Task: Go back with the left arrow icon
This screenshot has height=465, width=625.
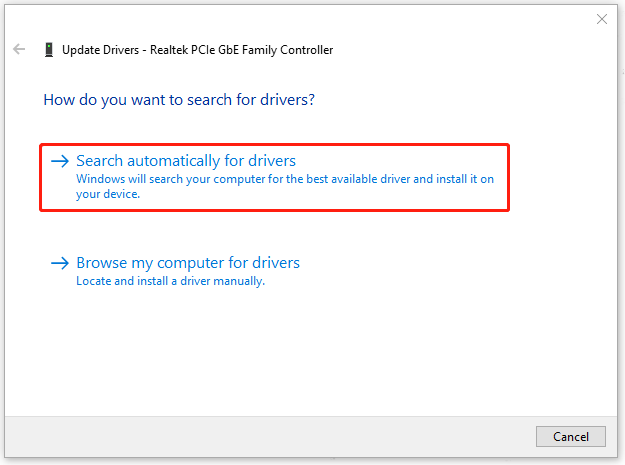Action: (19, 49)
